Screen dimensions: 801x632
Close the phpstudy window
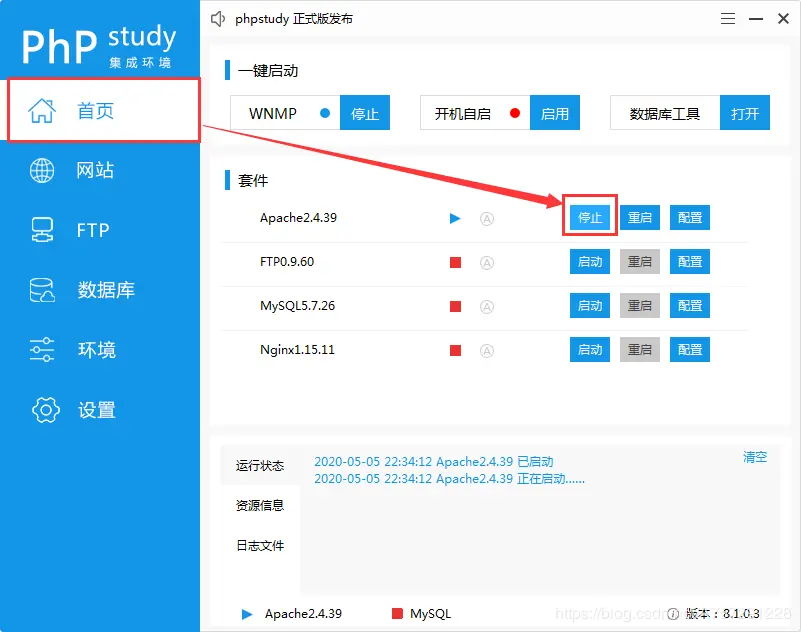[783, 19]
